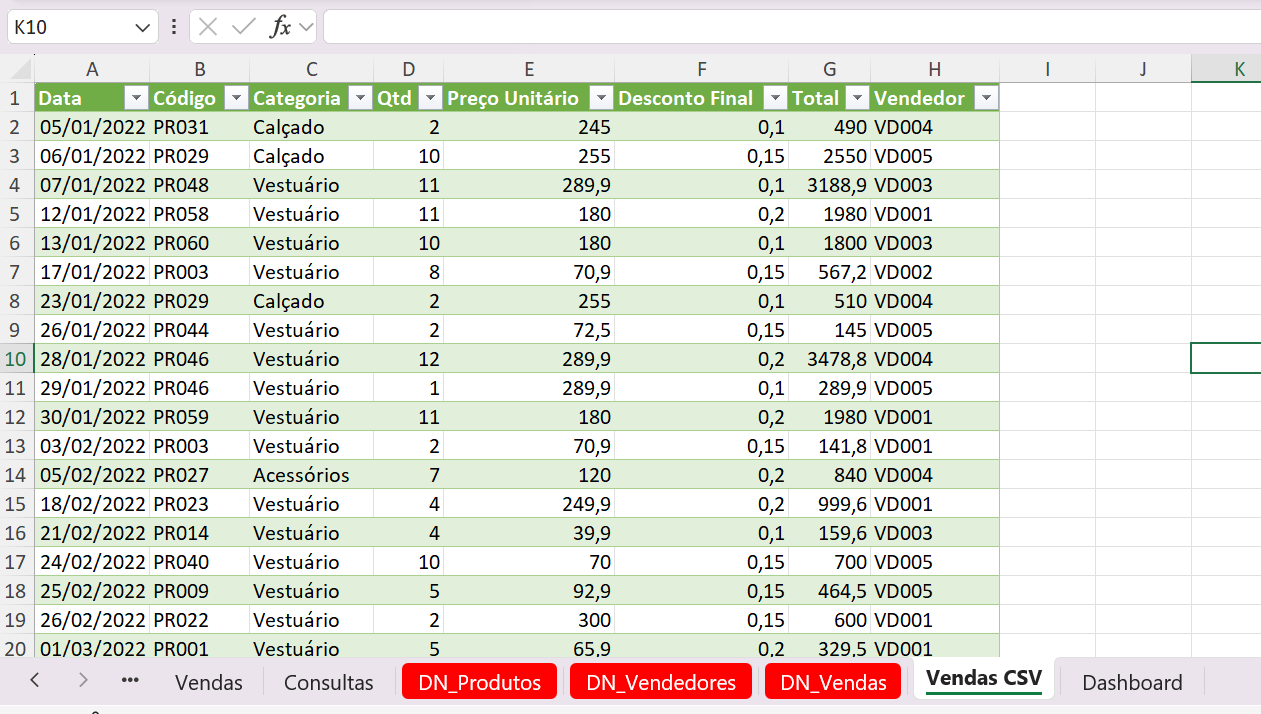1261x714 pixels.
Task: Click date cell 26/02/2022
Action: [92, 620]
